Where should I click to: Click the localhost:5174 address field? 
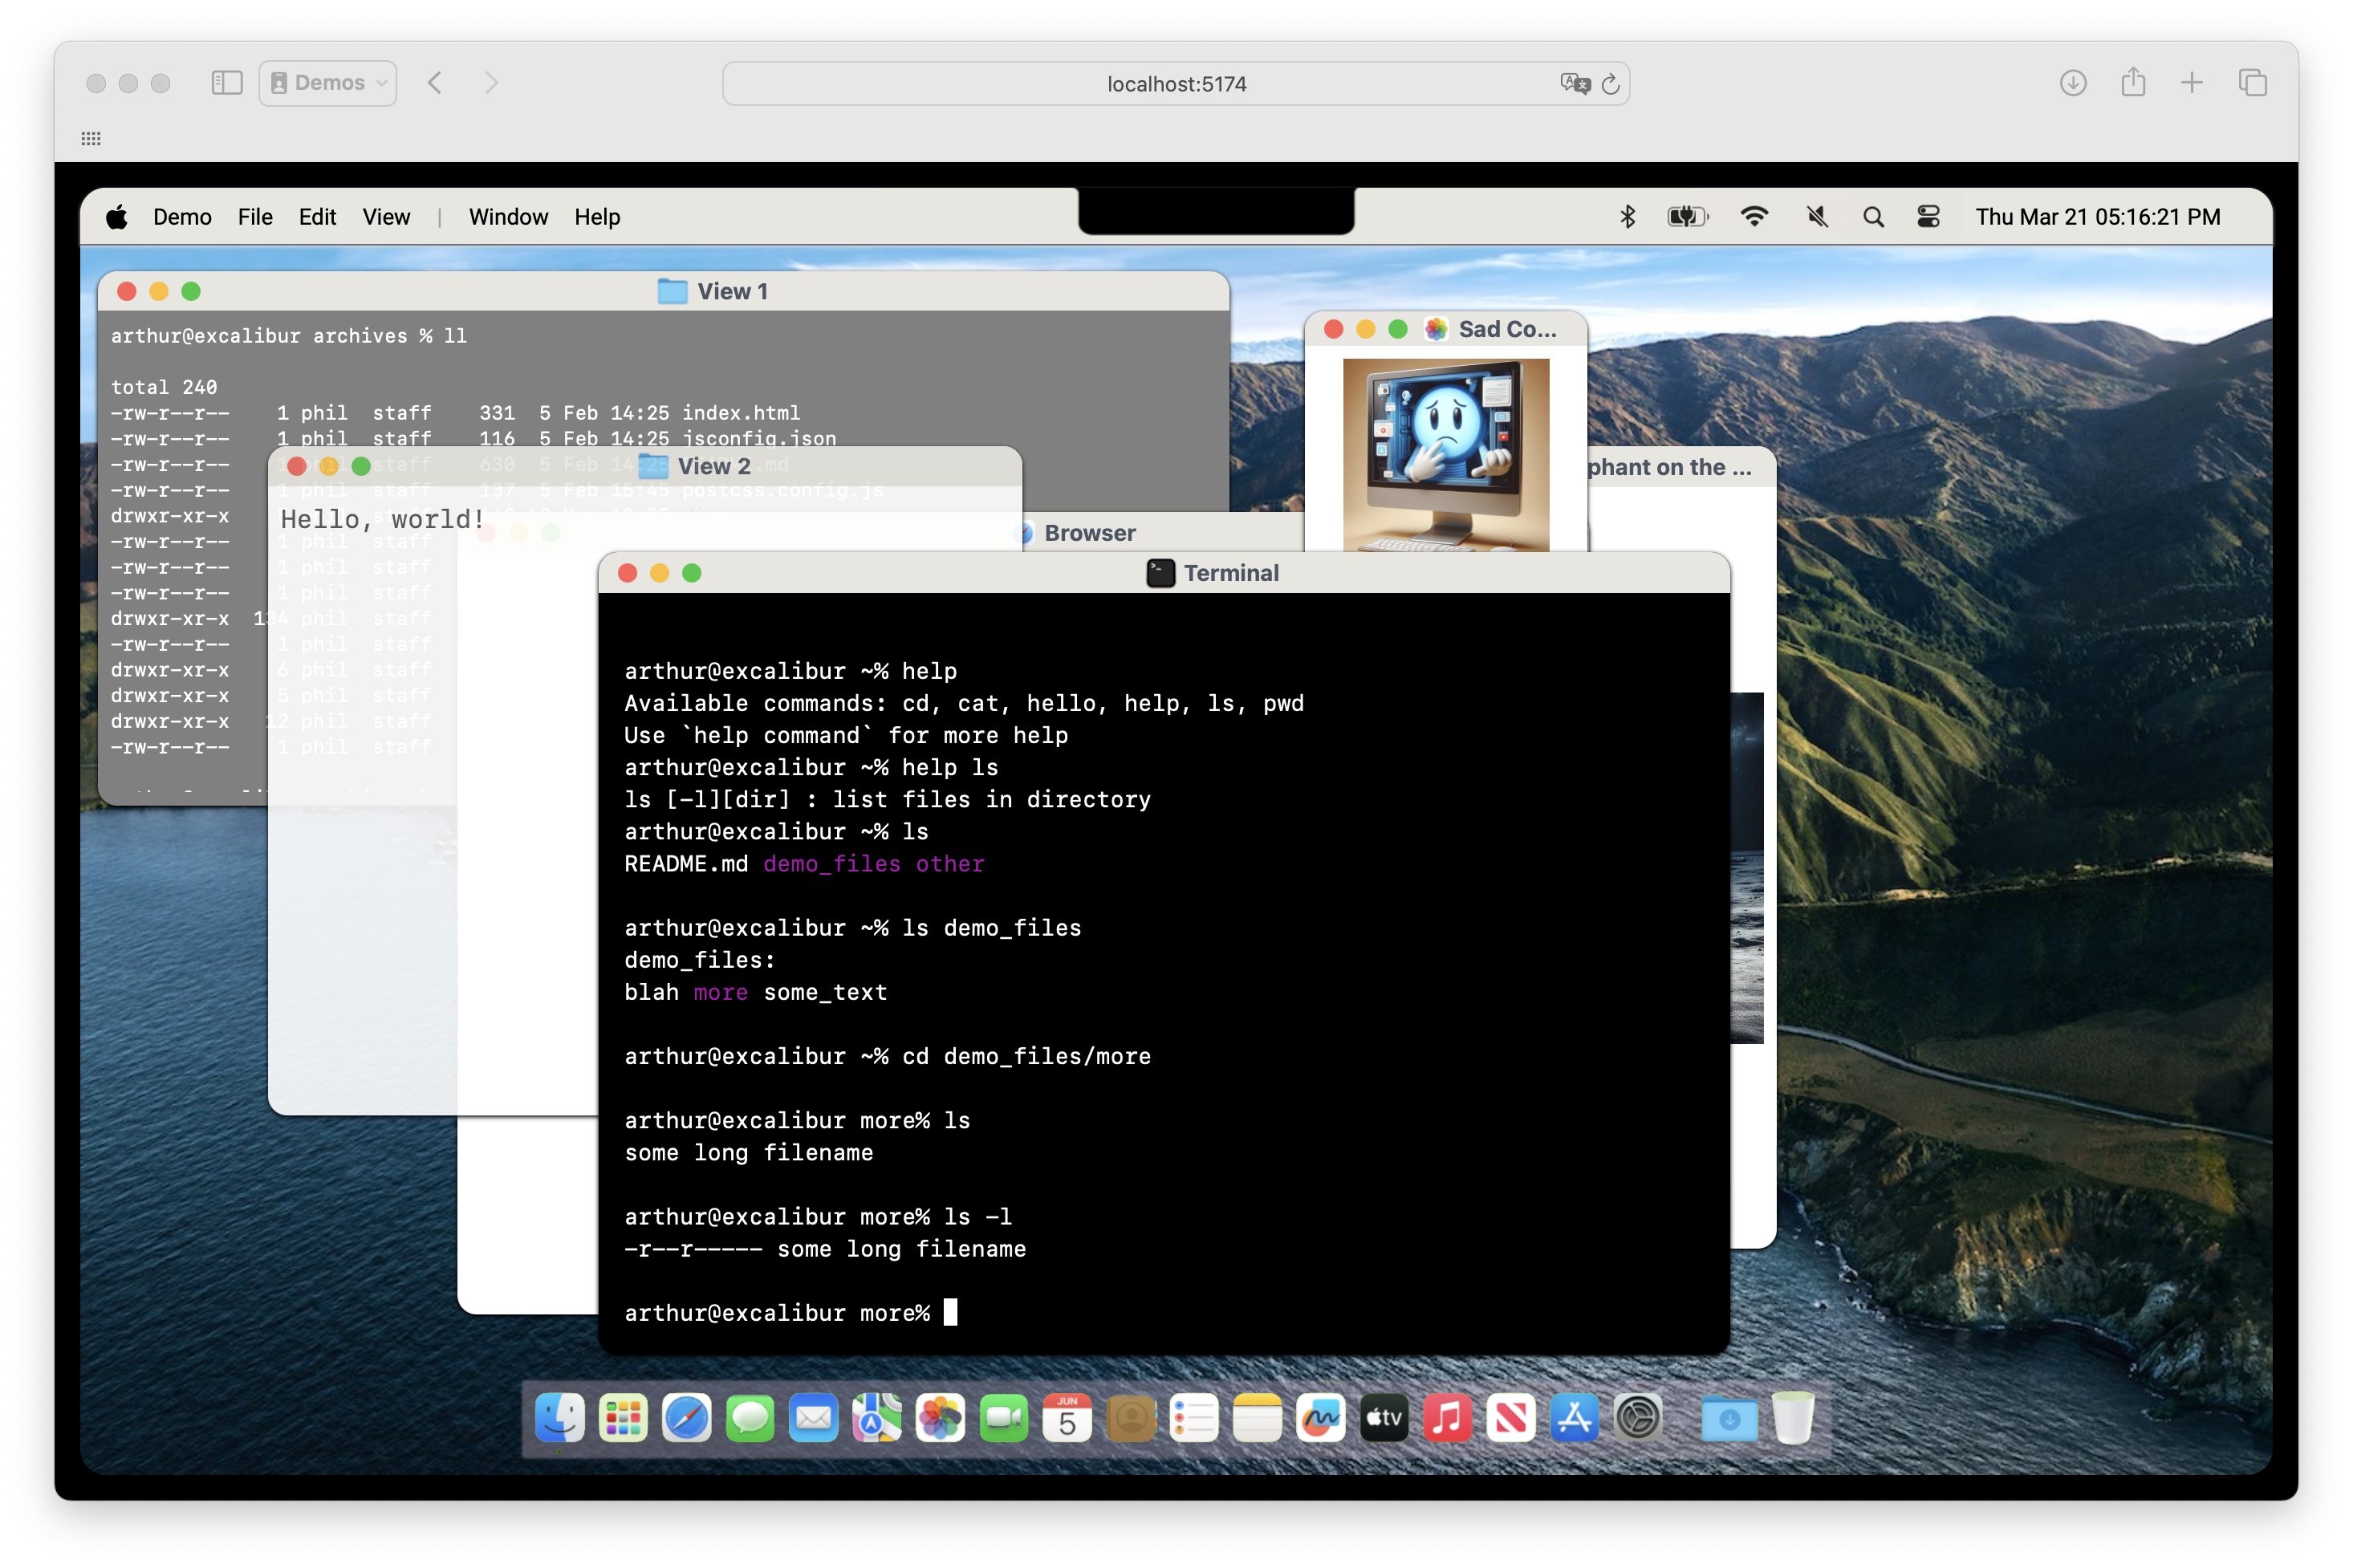pyautogui.click(x=1176, y=84)
